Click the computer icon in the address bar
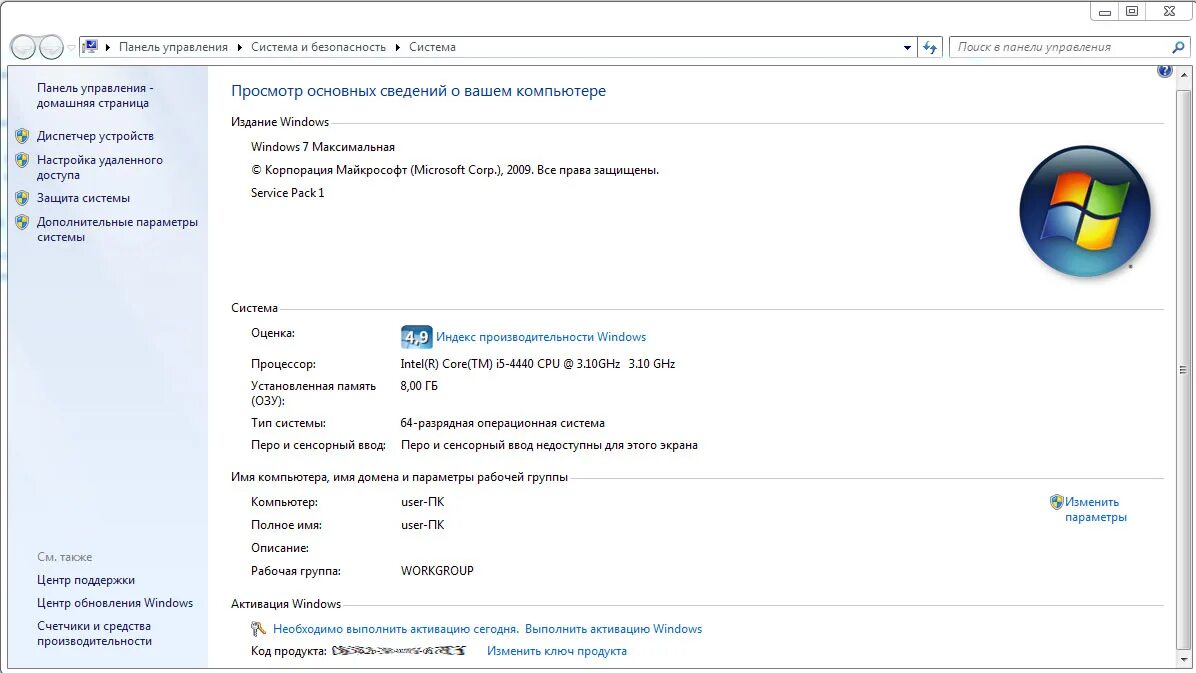 (90, 47)
